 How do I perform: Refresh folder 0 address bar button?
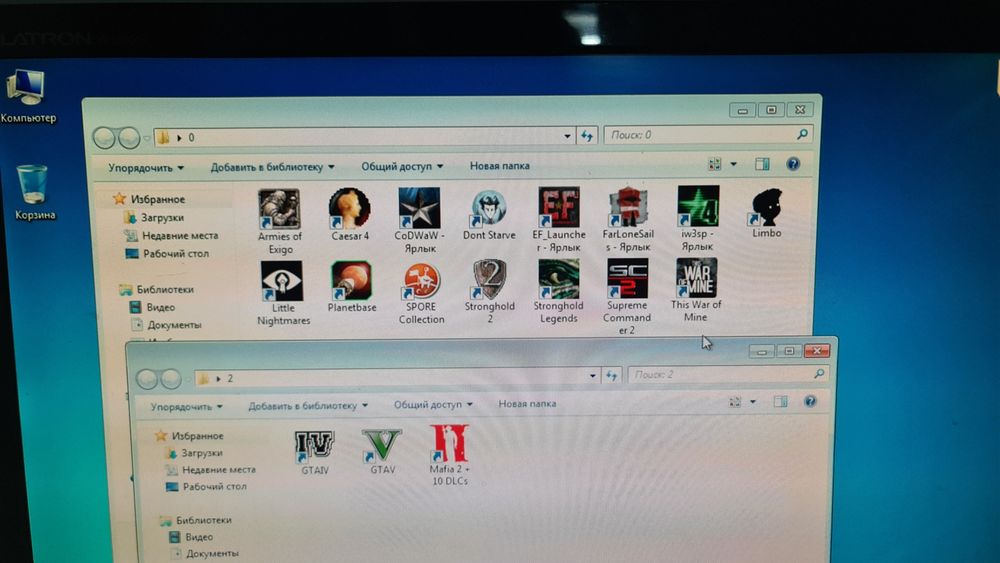point(587,135)
